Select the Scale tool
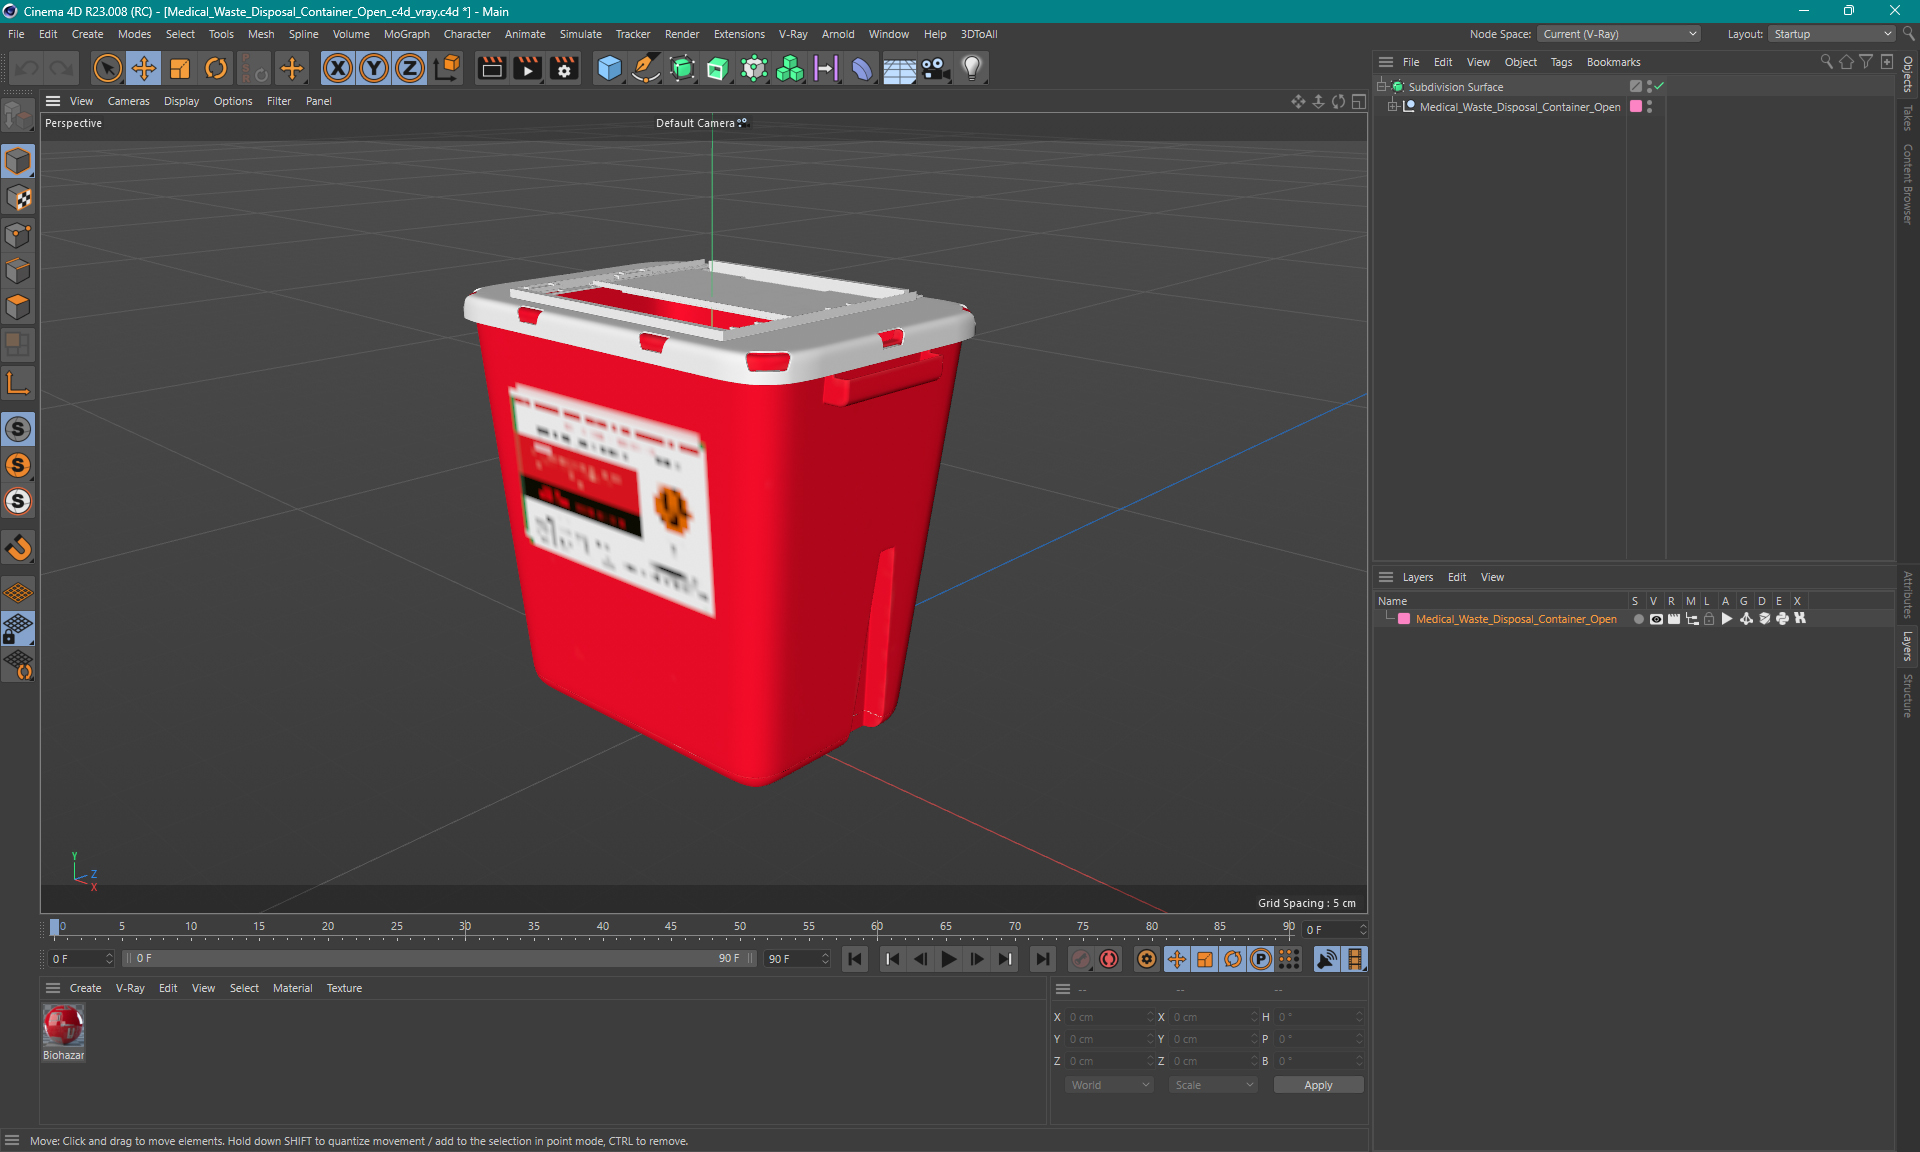 pos(180,68)
